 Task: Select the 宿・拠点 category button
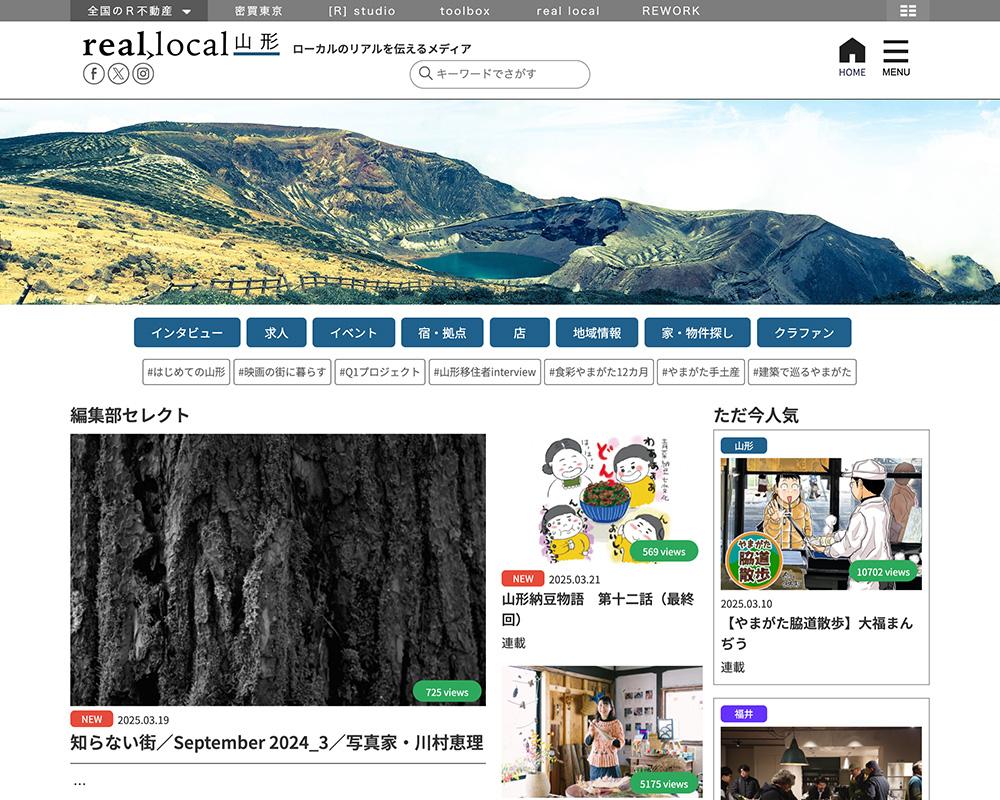pos(442,332)
